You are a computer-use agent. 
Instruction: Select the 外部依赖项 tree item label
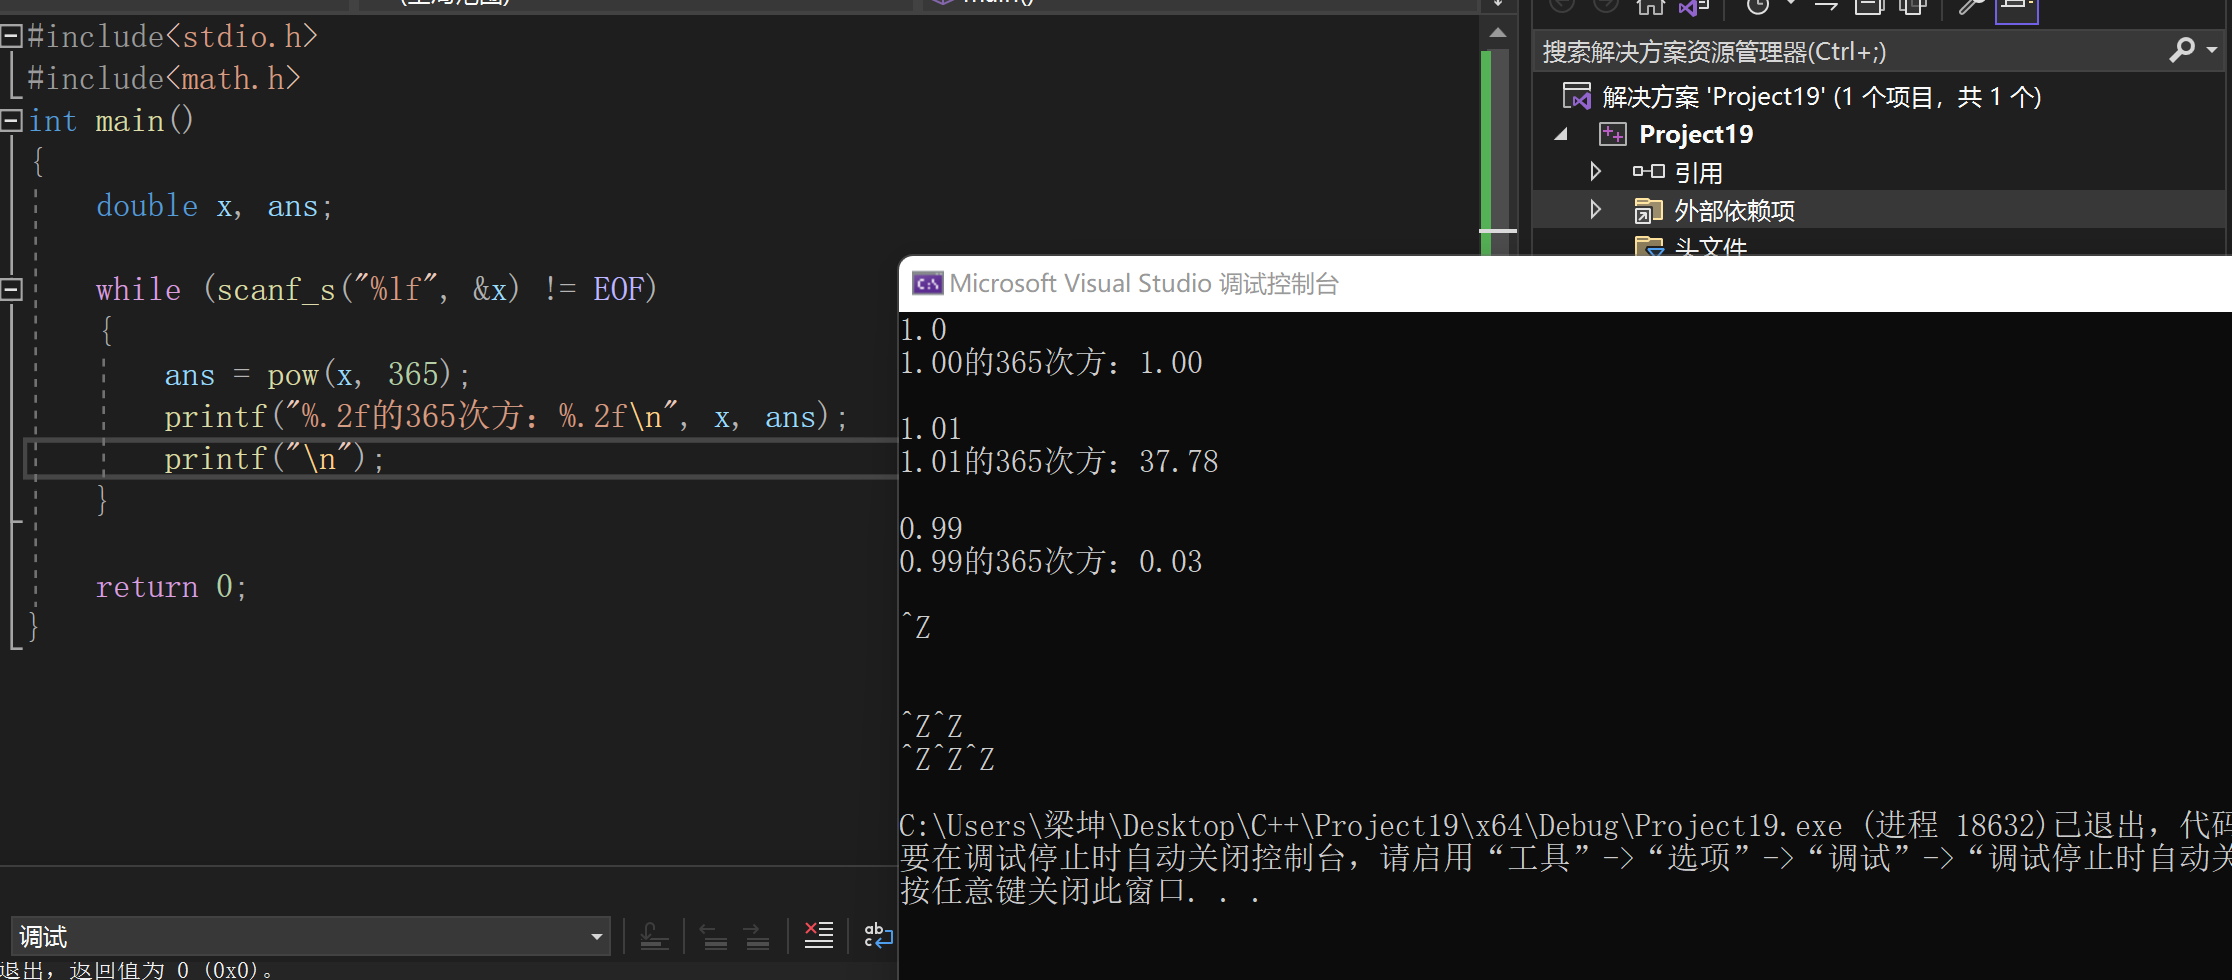pyautogui.click(x=1735, y=211)
